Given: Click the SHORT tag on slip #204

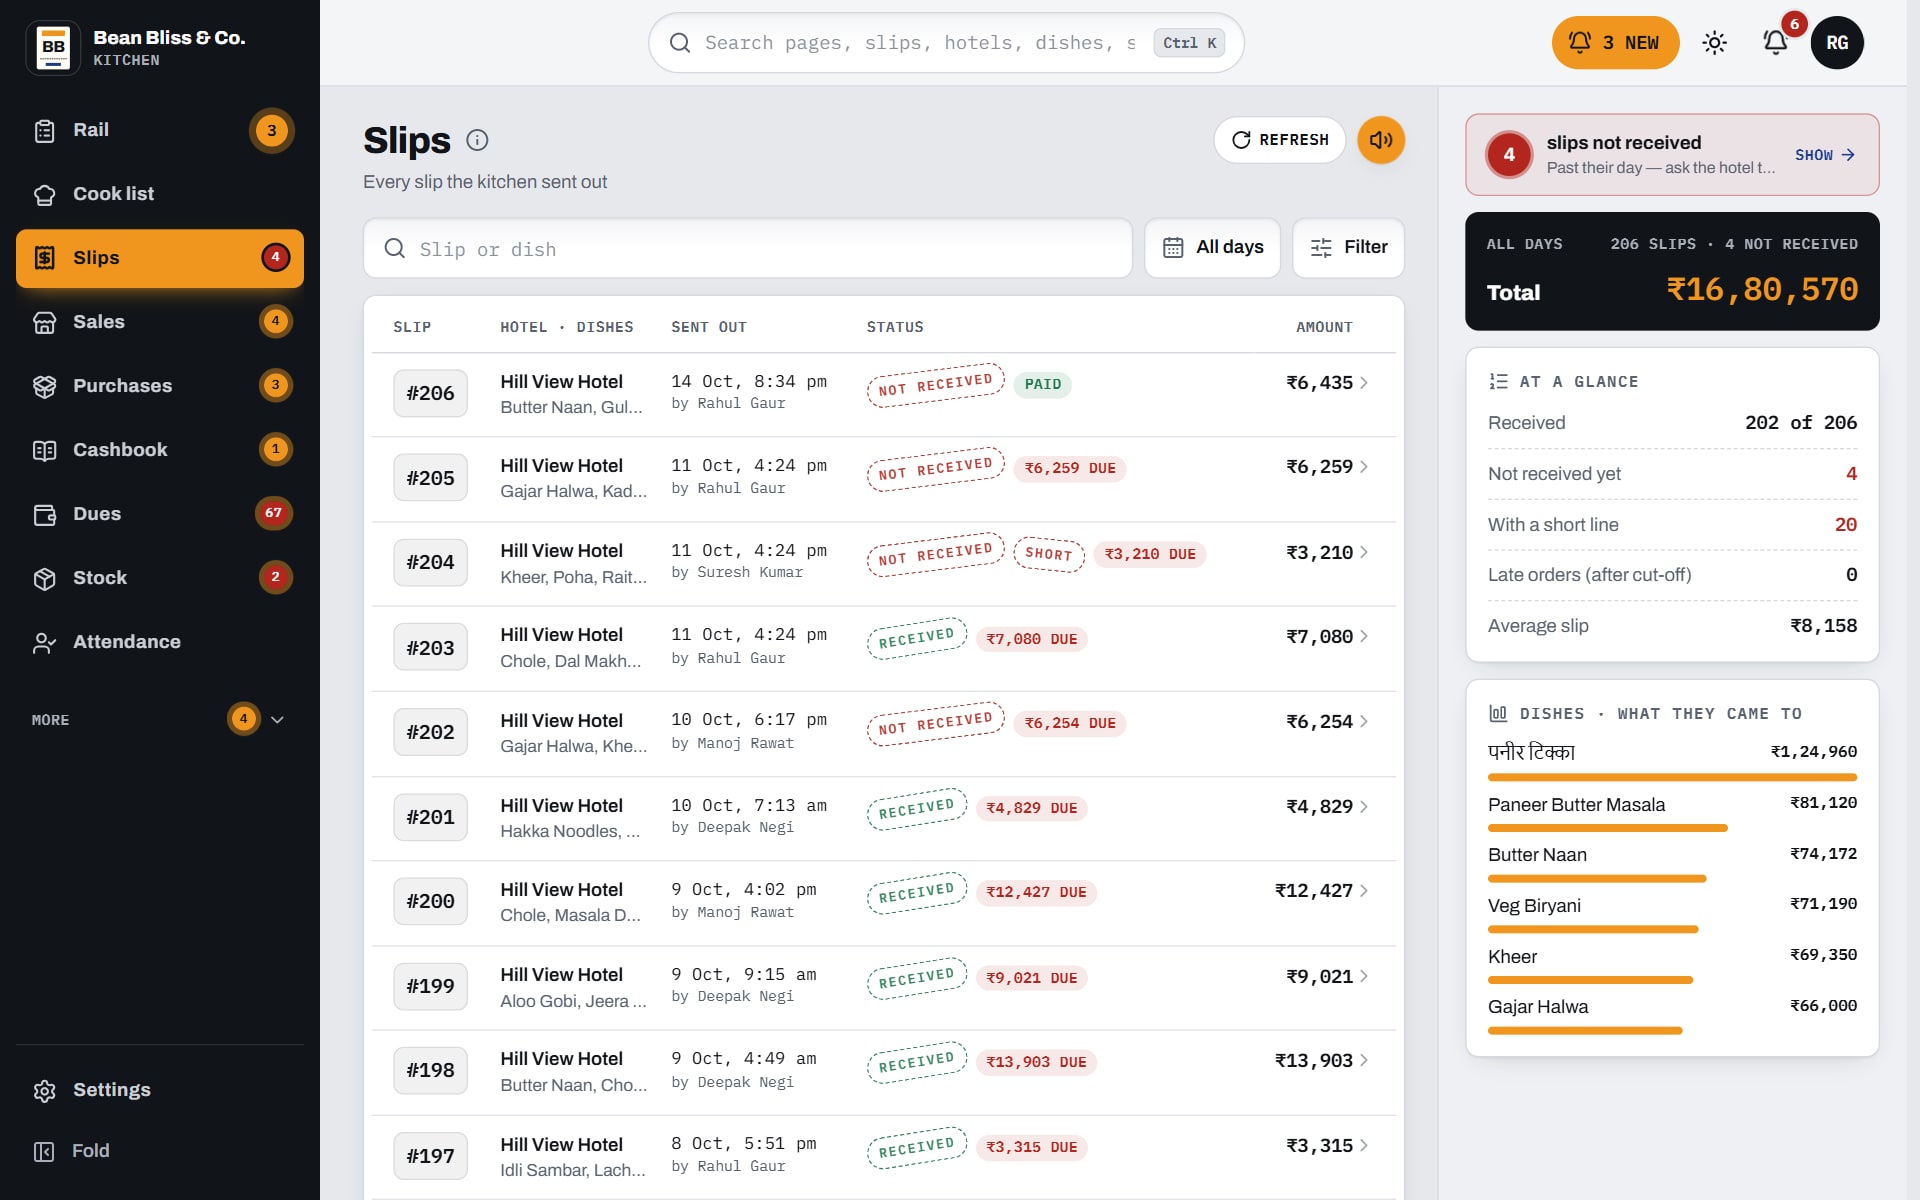Looking at the screenshot, I should tap(1049, 554).
